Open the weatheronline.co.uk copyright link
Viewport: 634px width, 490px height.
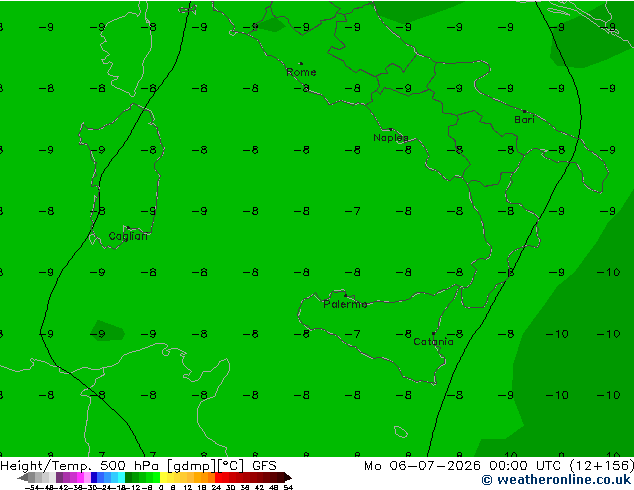point(556,480)
